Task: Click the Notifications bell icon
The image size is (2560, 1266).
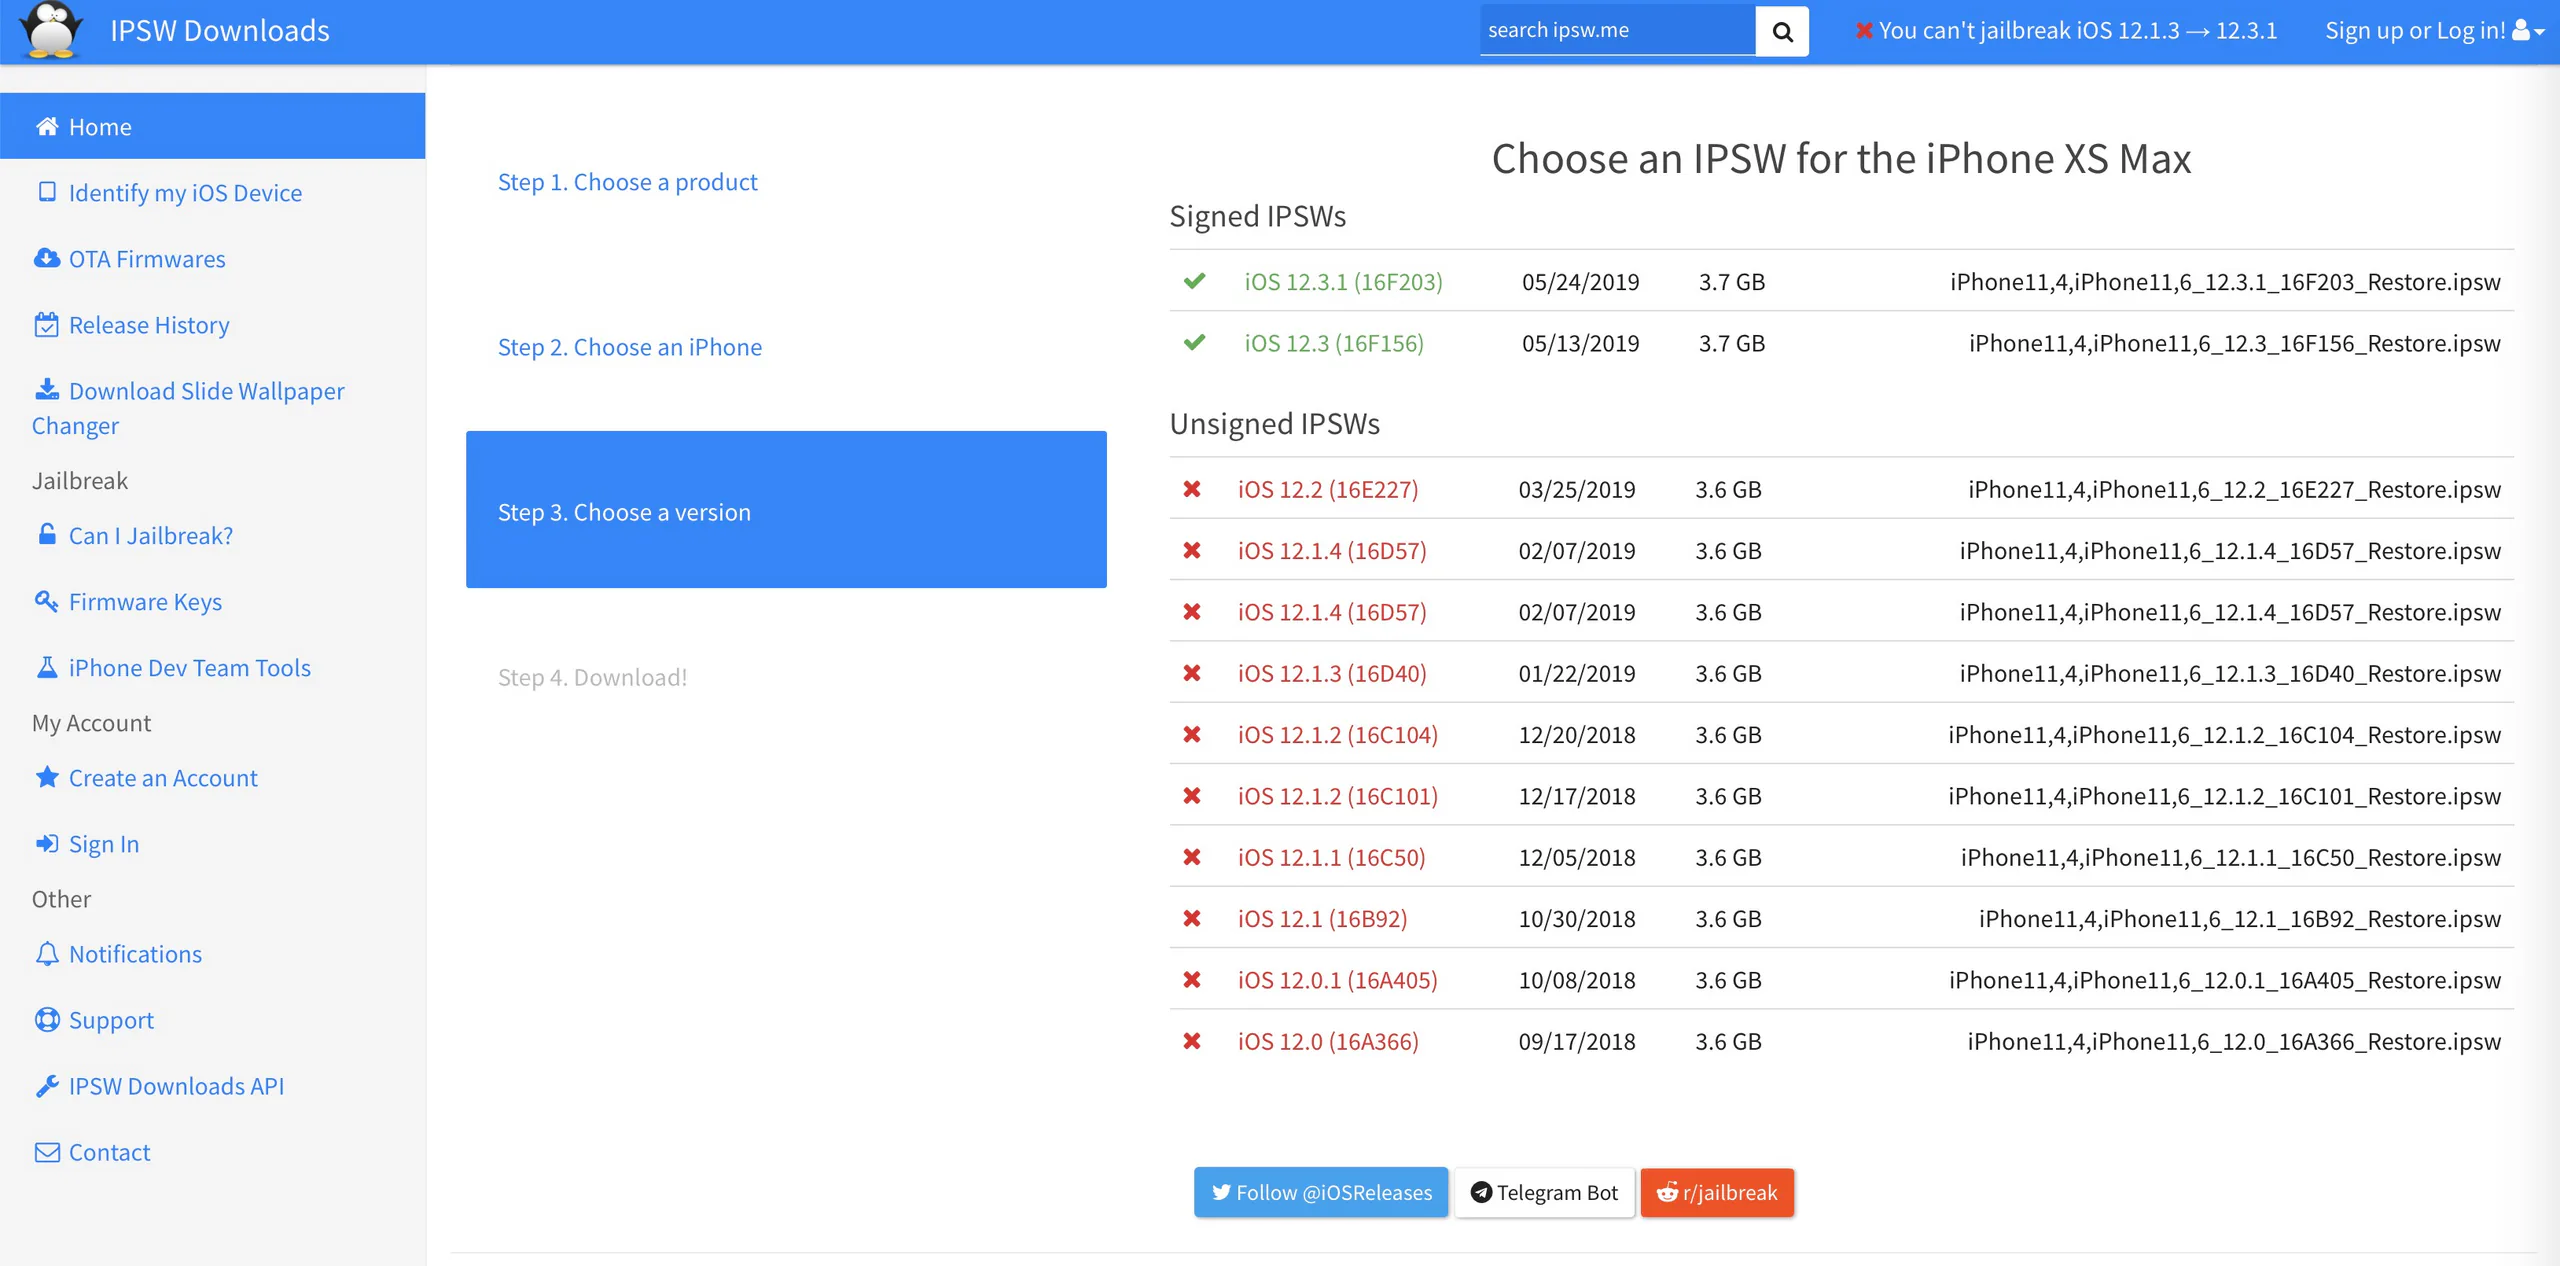Action: click(47, 953)
